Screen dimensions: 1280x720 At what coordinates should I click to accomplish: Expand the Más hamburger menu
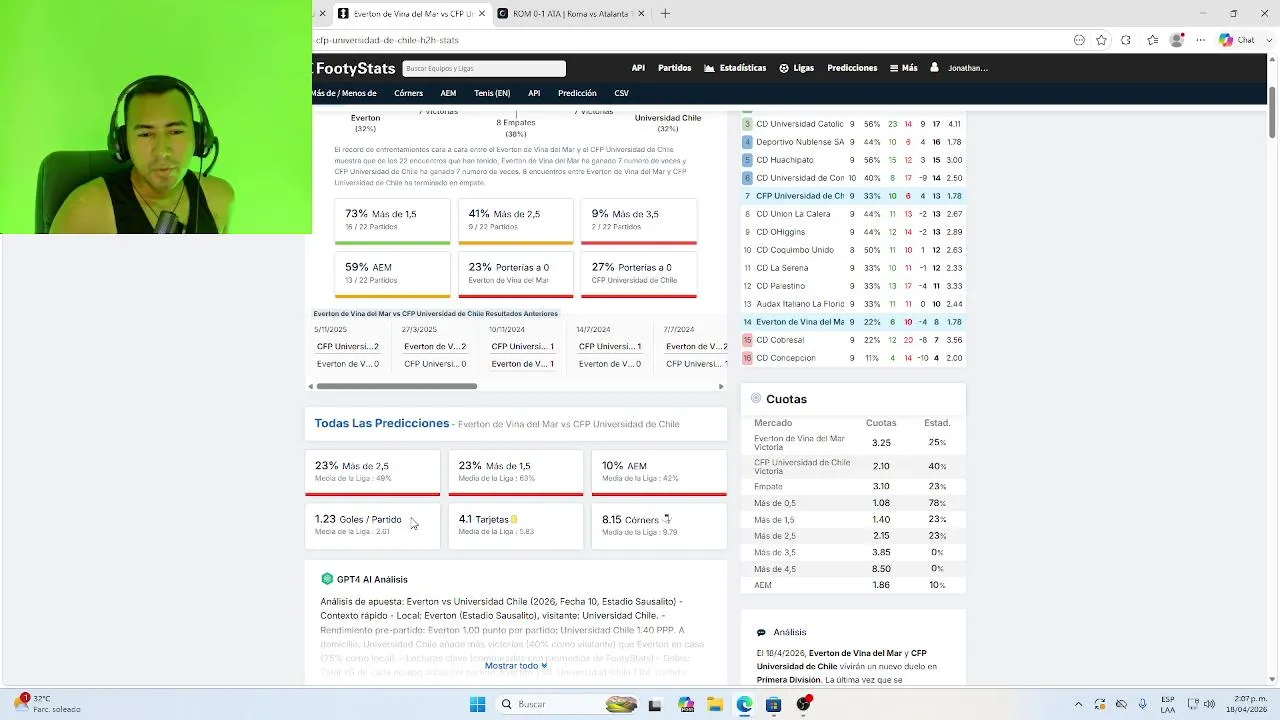tap(903, 68)
